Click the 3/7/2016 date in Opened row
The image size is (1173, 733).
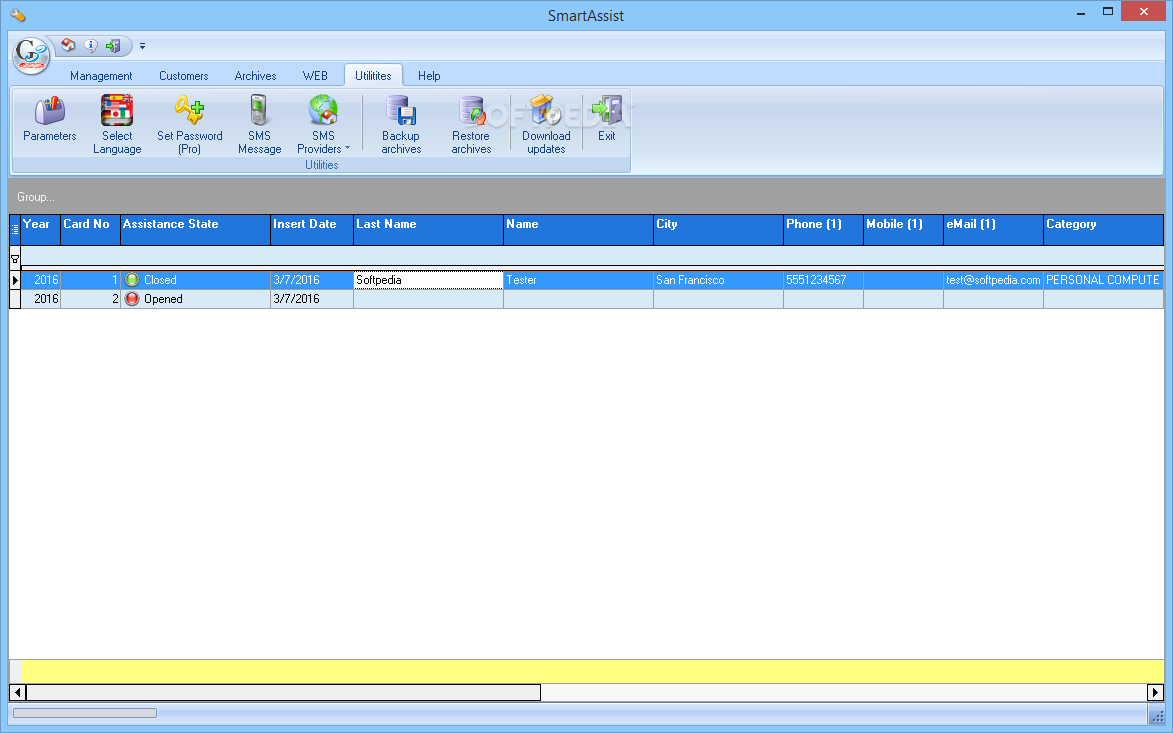tap(296, 298)
